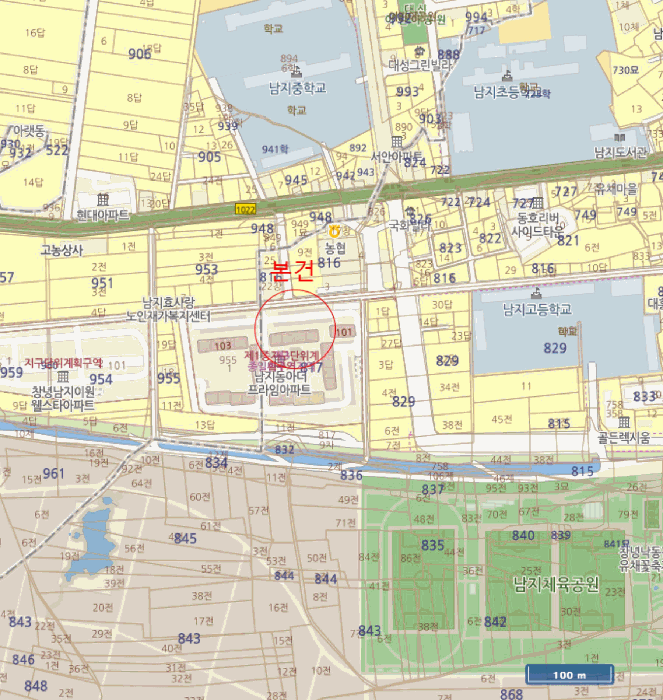
Task: Click parcel number 522
Action: (x=57, y=150)
